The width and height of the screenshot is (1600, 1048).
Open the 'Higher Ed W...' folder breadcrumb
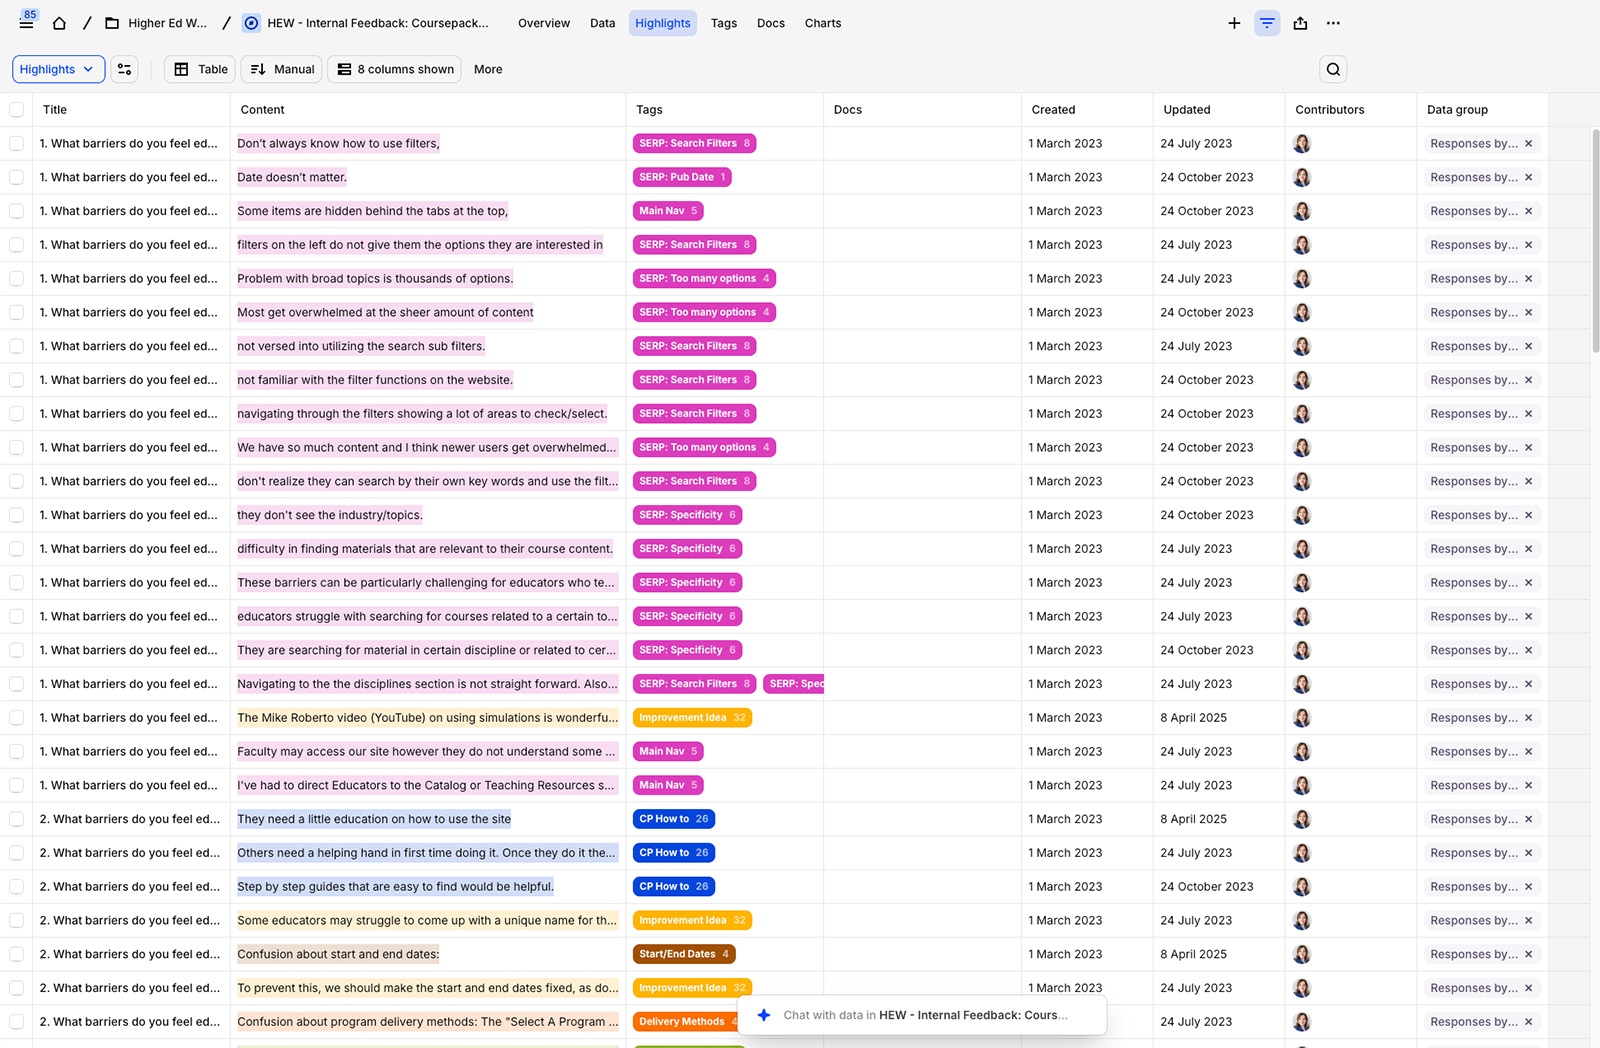(x=157, y=23)
